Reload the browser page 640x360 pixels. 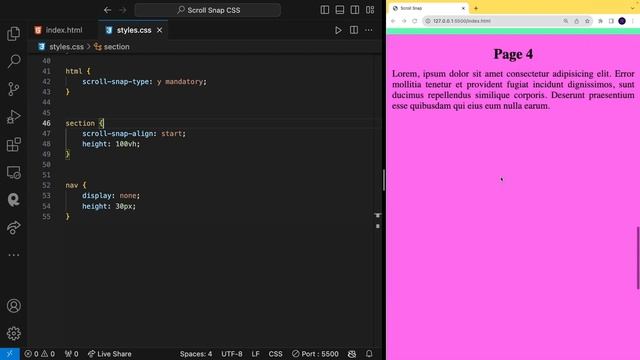coord(415,21)
